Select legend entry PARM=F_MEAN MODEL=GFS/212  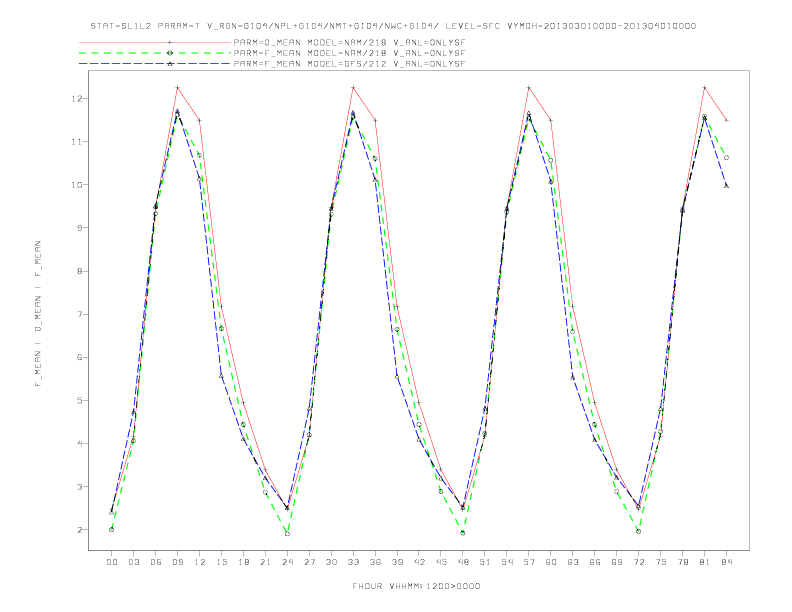click(x=349, y=64)
